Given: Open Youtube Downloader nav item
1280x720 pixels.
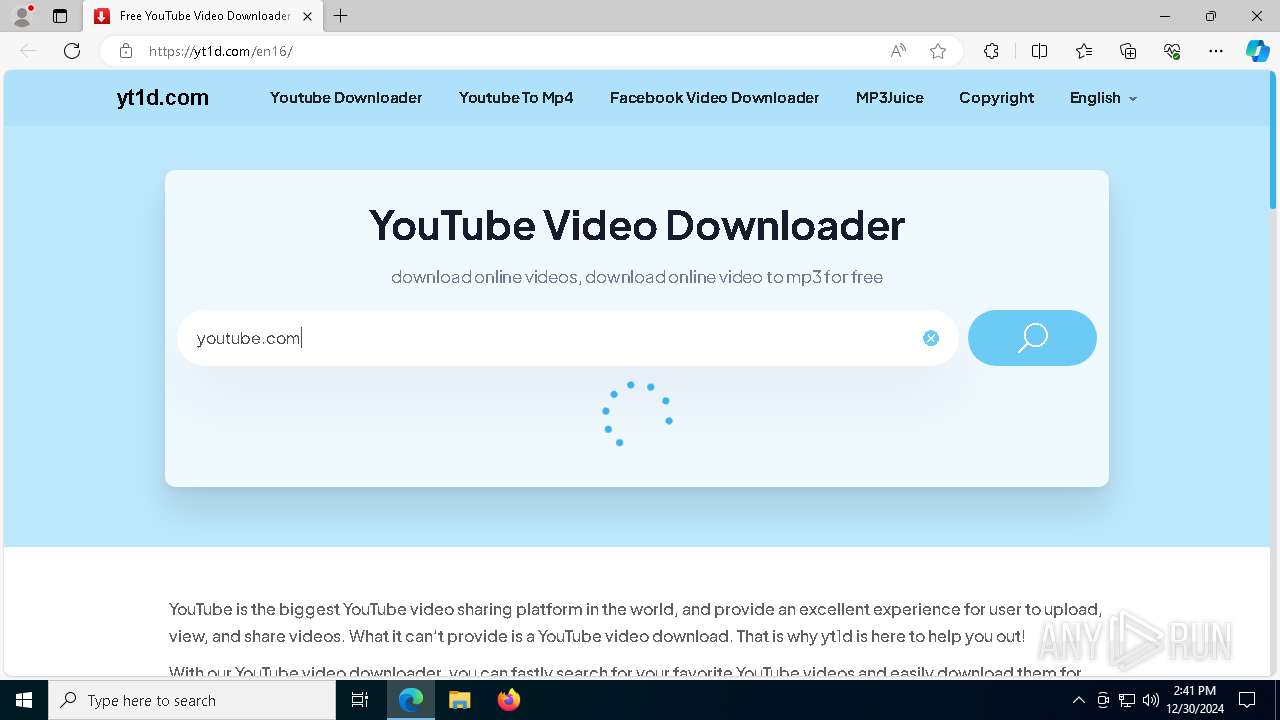Looking at the screenshot, I should pos(346,98).
